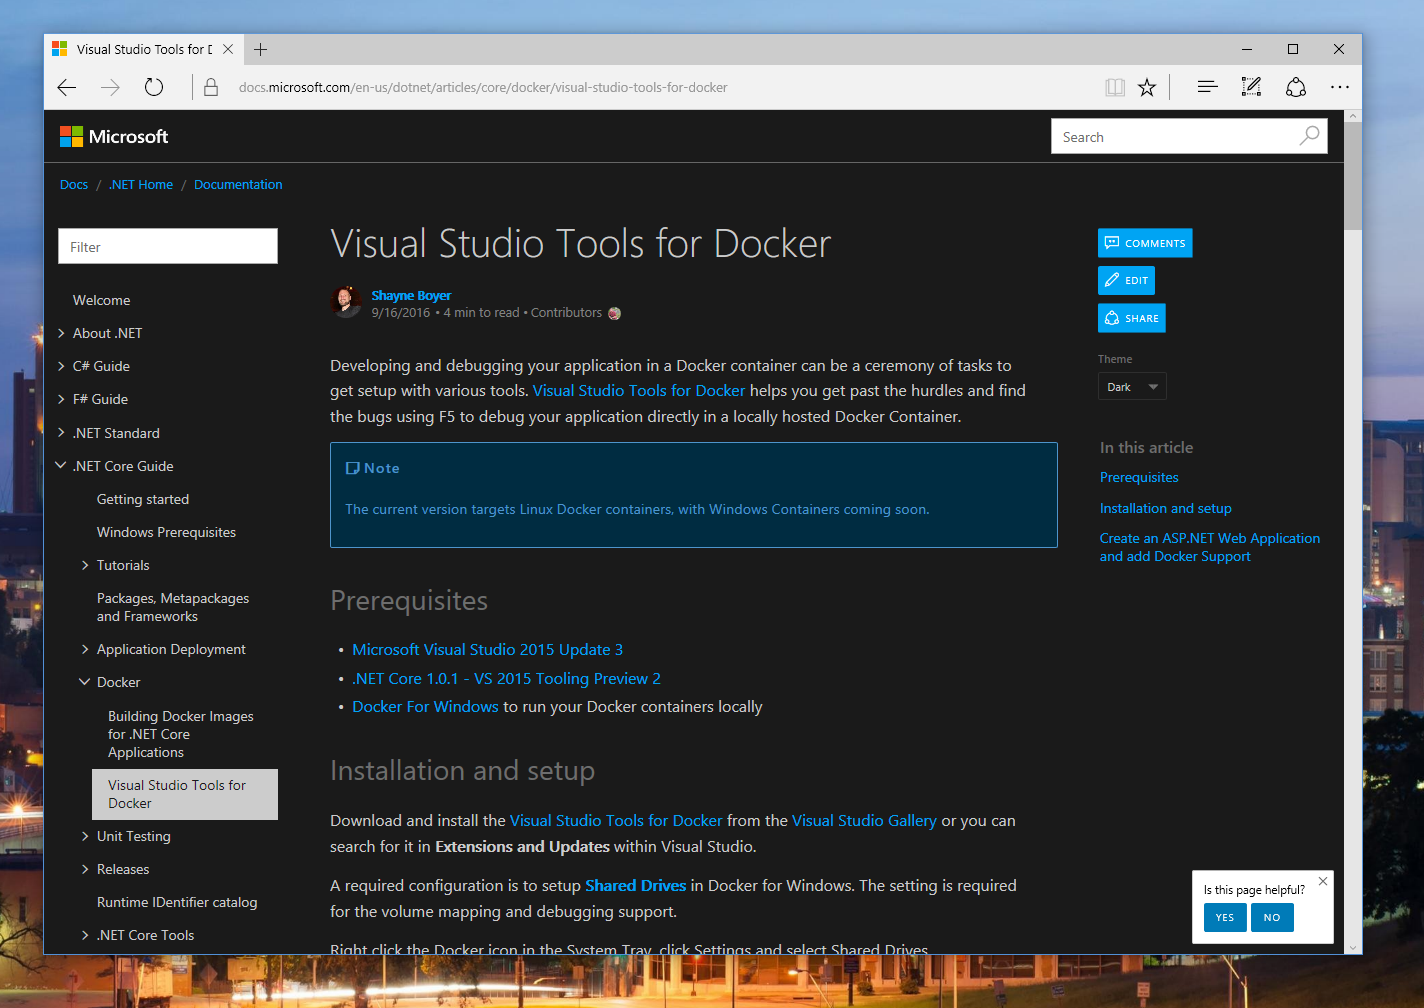
Task: Click the browser forward arrow
Action: [x=110, y=88]
